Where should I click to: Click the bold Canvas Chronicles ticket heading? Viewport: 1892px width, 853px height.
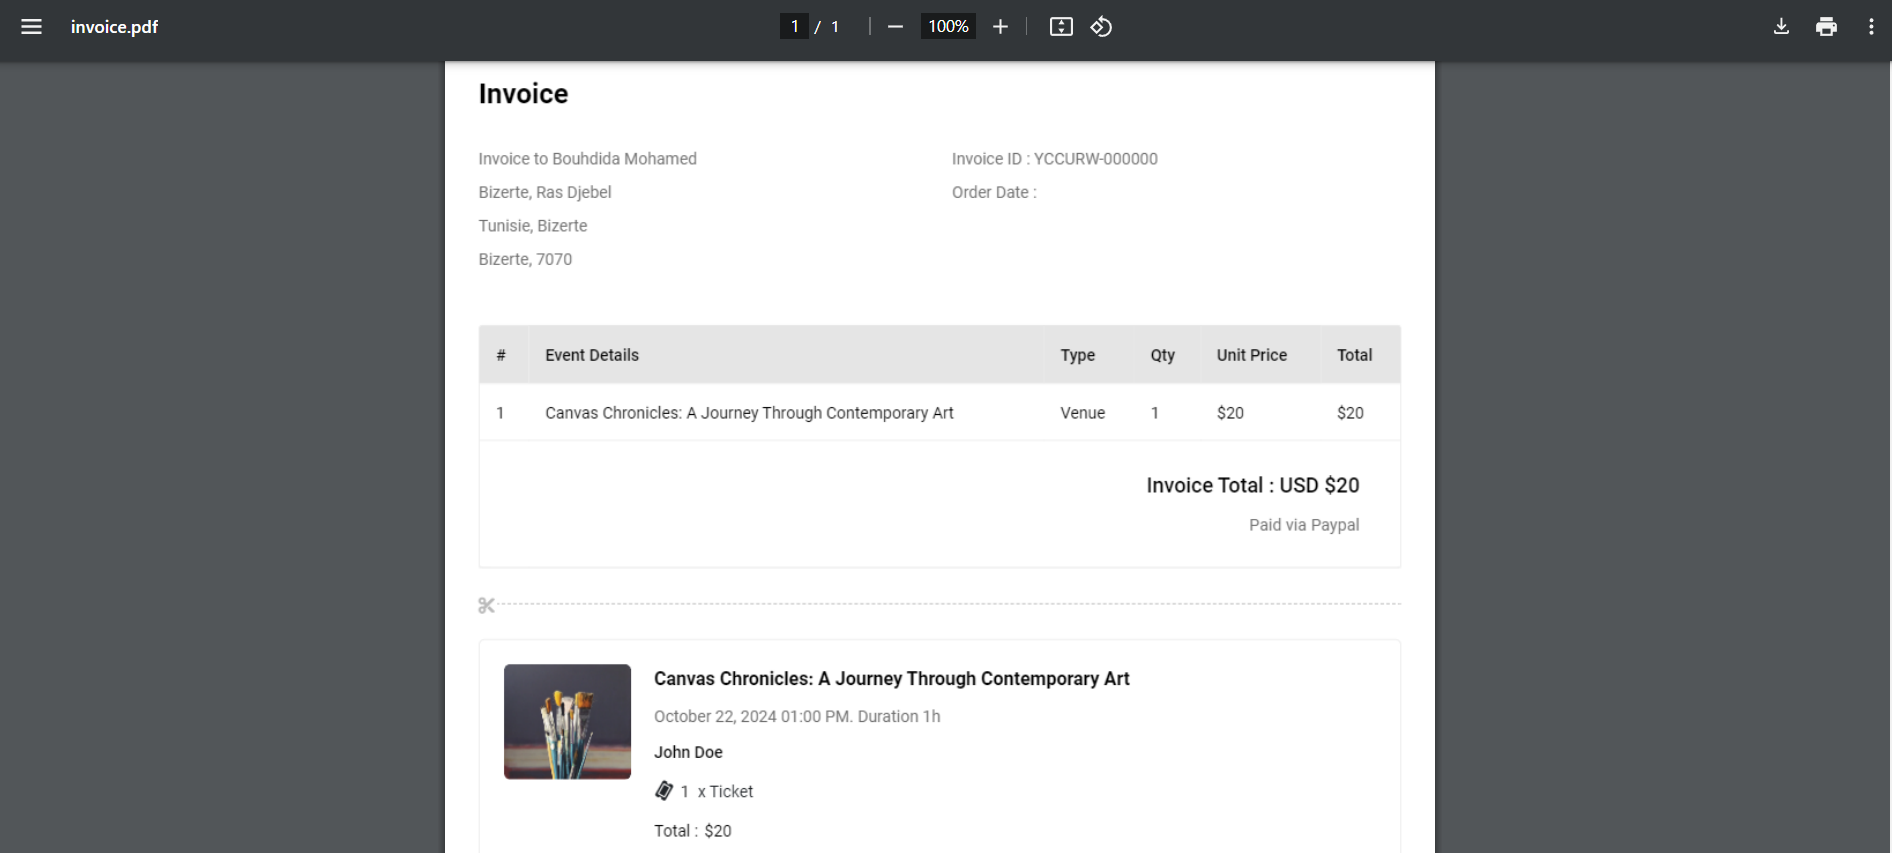891,678
